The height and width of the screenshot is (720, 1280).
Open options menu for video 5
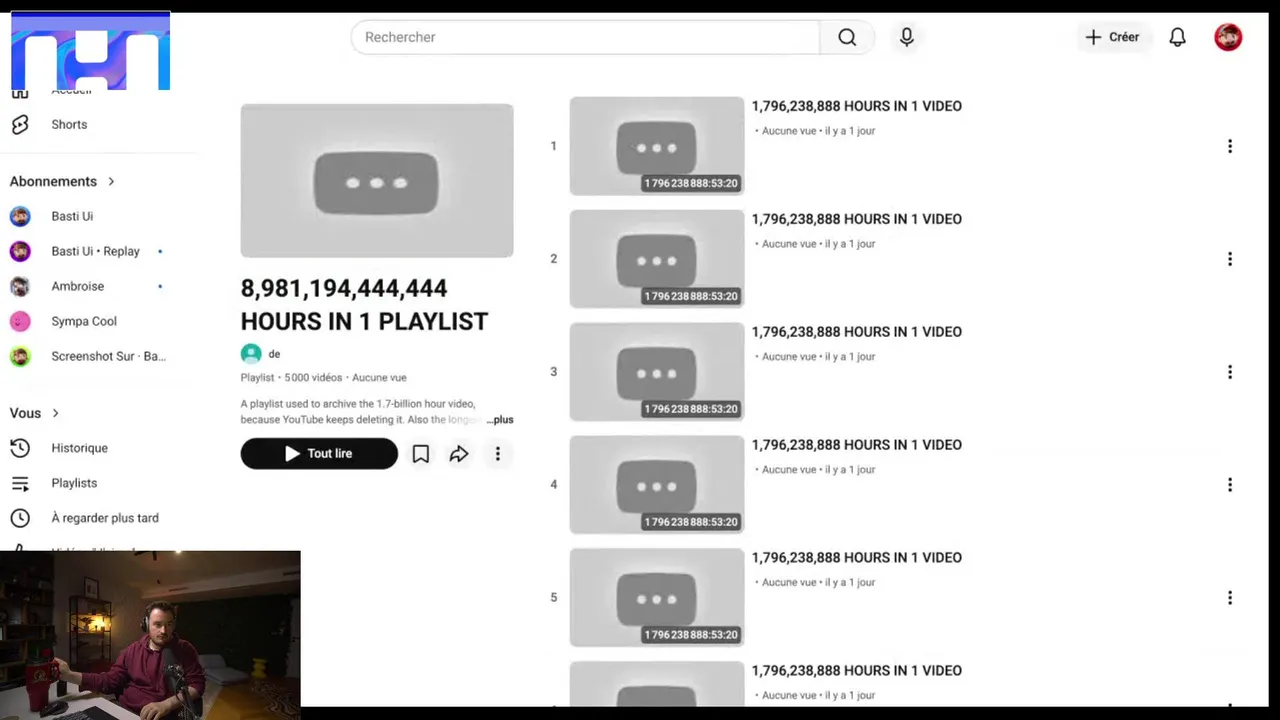1229,598
